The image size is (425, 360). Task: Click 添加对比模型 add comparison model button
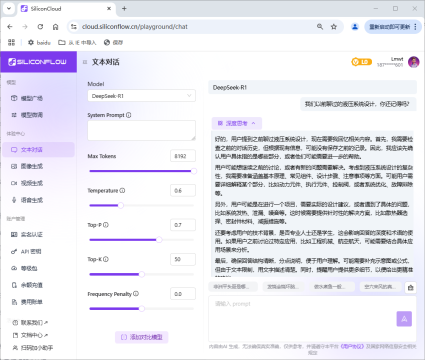tap(142, 337)
